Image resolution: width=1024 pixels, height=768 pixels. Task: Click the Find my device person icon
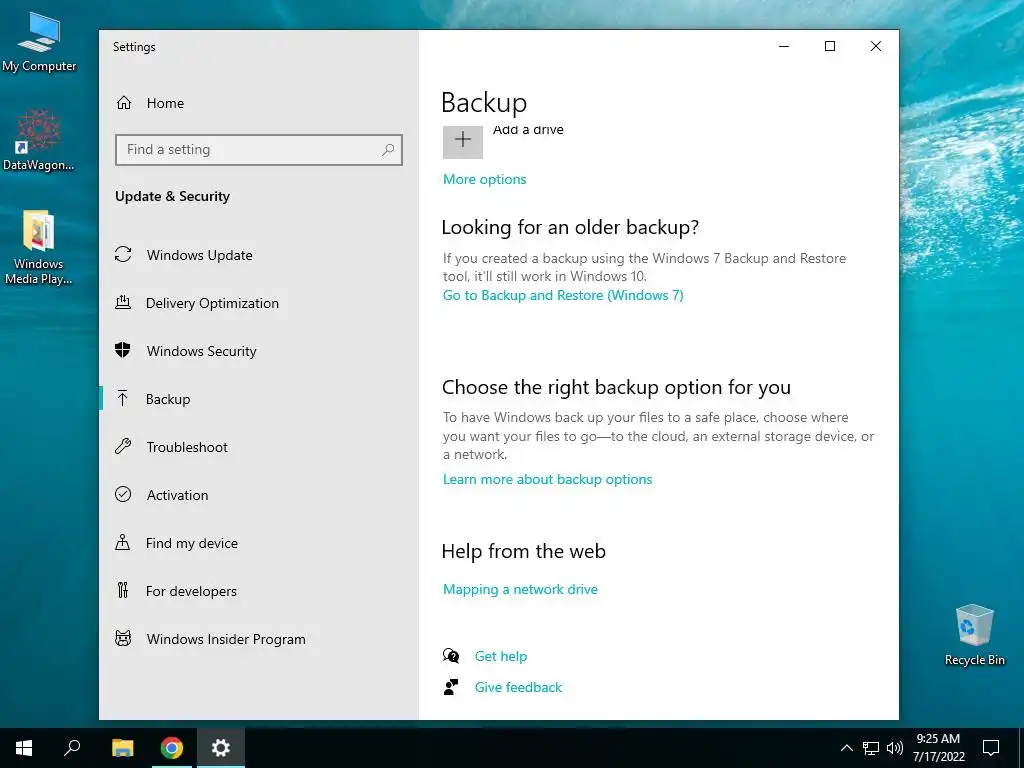coord(122,543)
